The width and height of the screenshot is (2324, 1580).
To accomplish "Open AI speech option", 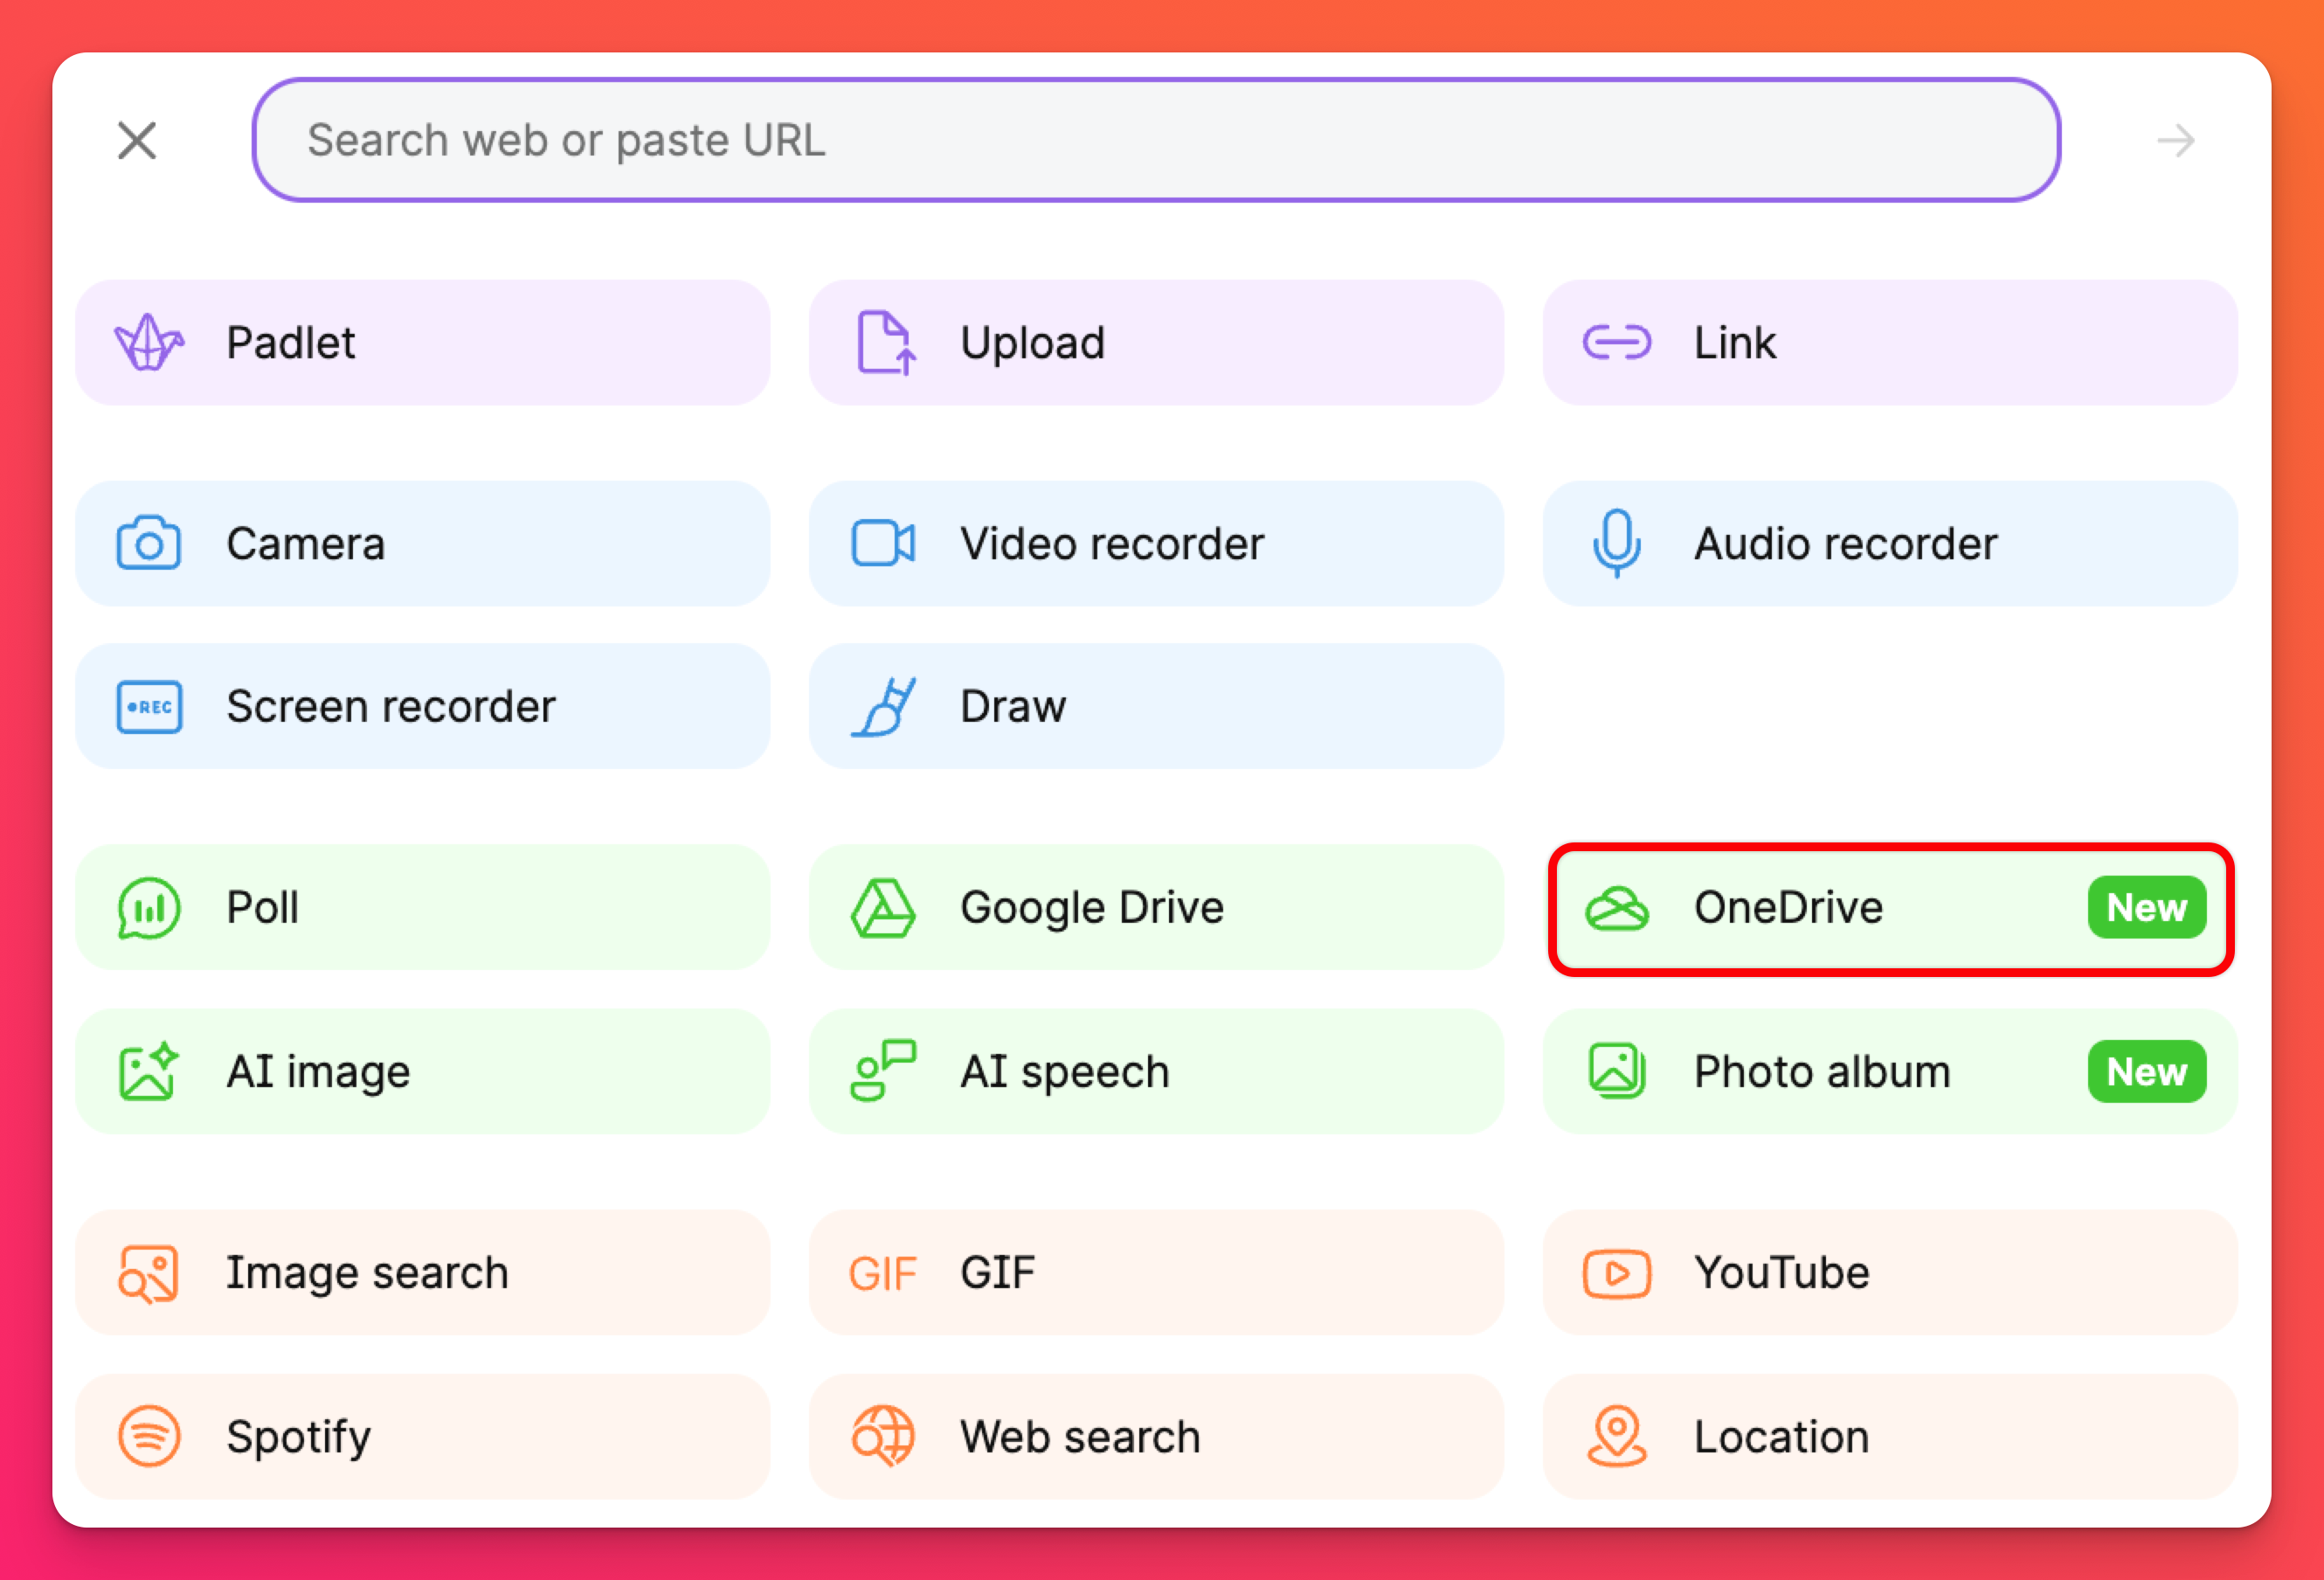I will pos(1155,1072).
